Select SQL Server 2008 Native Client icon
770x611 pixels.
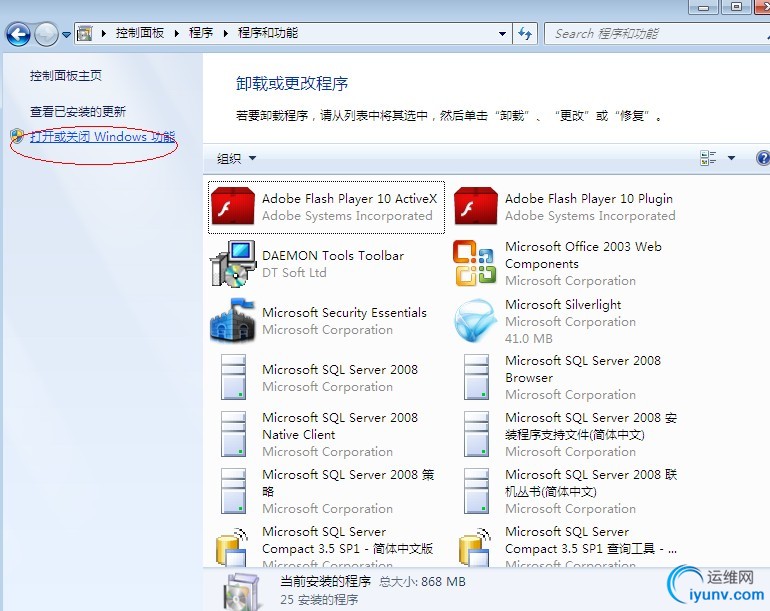(x=233, y=434)
